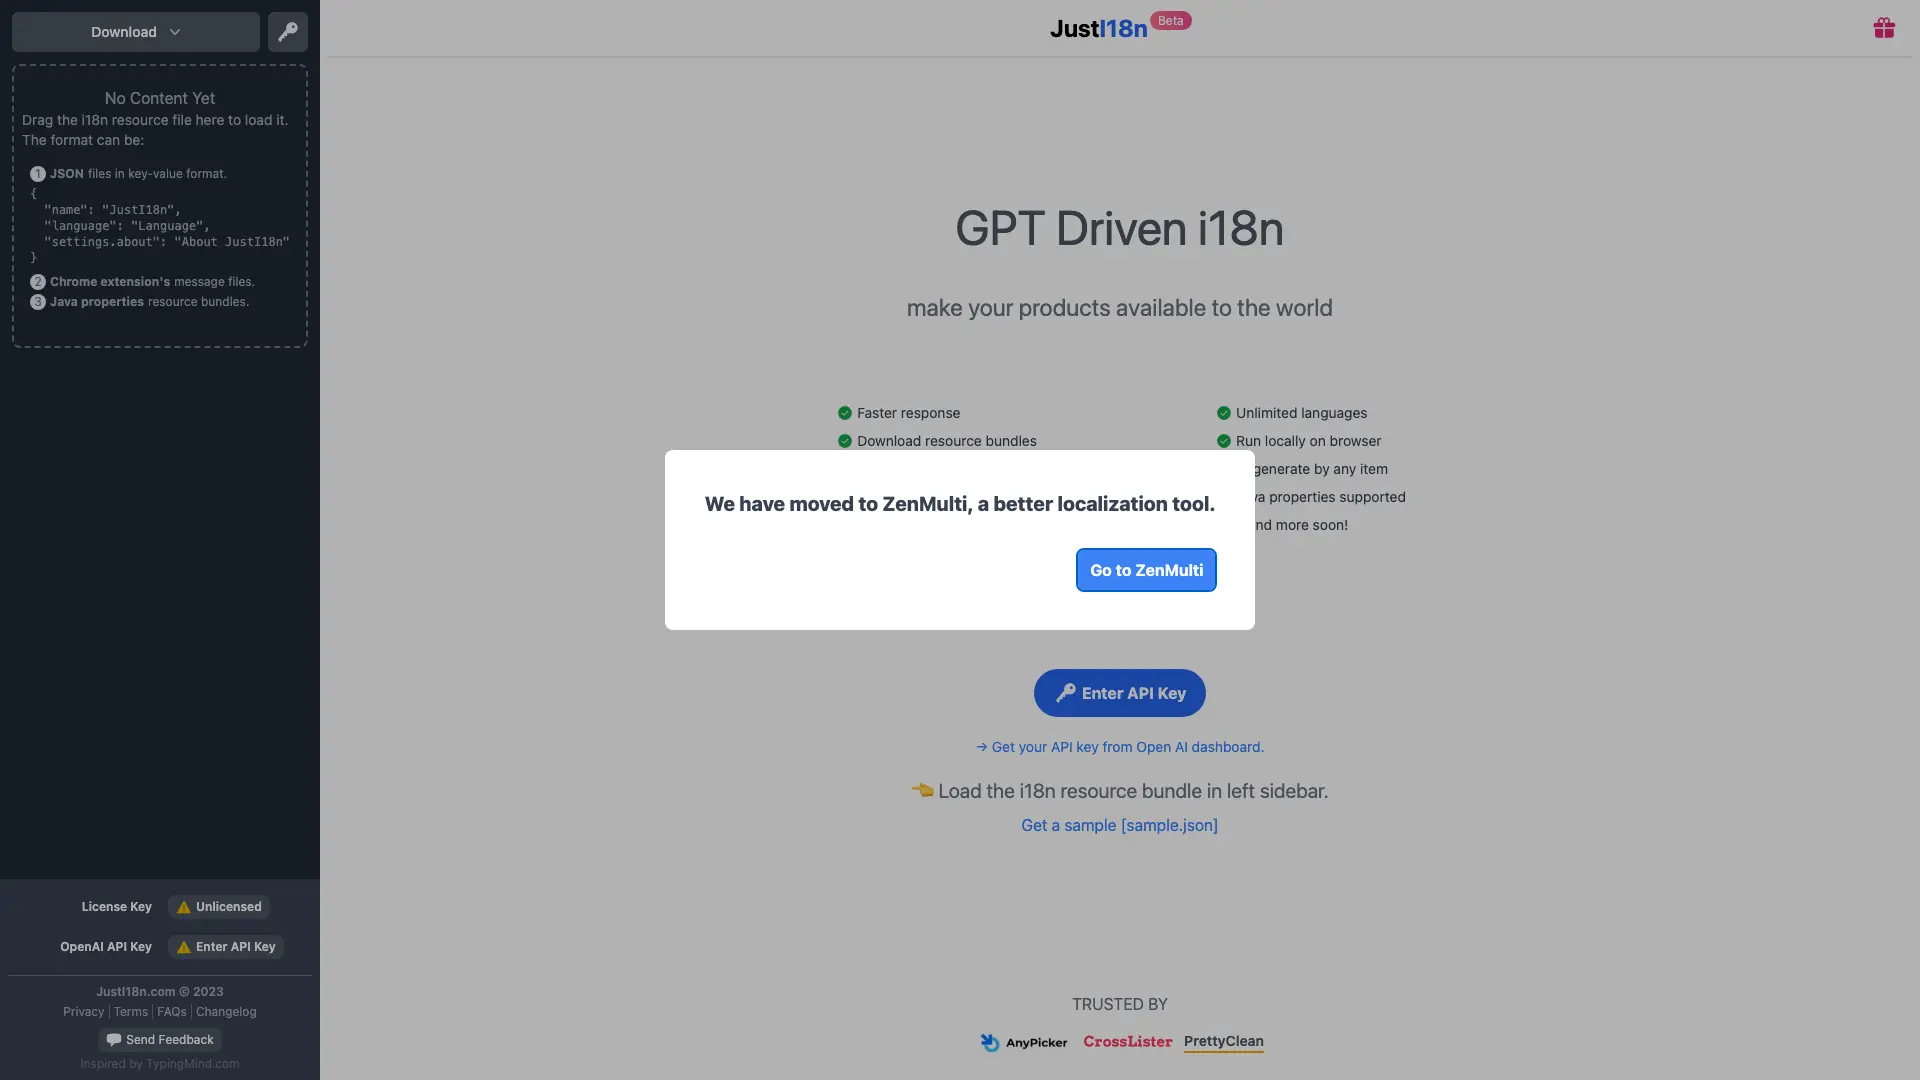Screen dimensions: 1920x1080
Task: Click the JustI18n logo title
Action: coord(1098,29)
